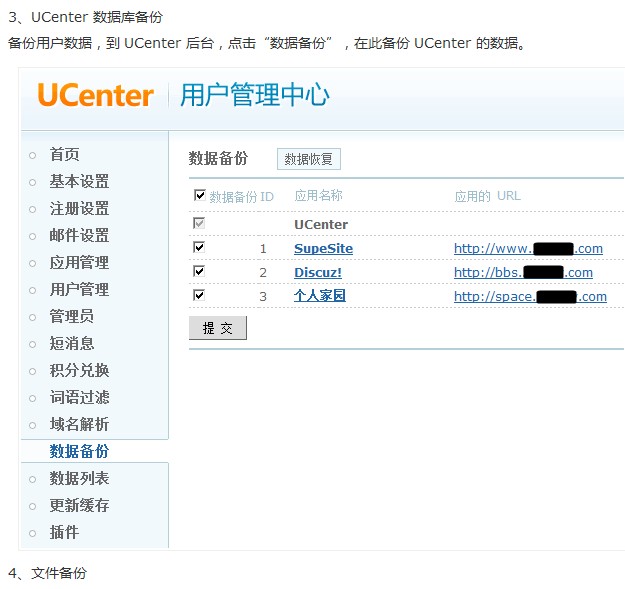
Task: Go to 域名解析 in sidebar
Action: point(79,424)
